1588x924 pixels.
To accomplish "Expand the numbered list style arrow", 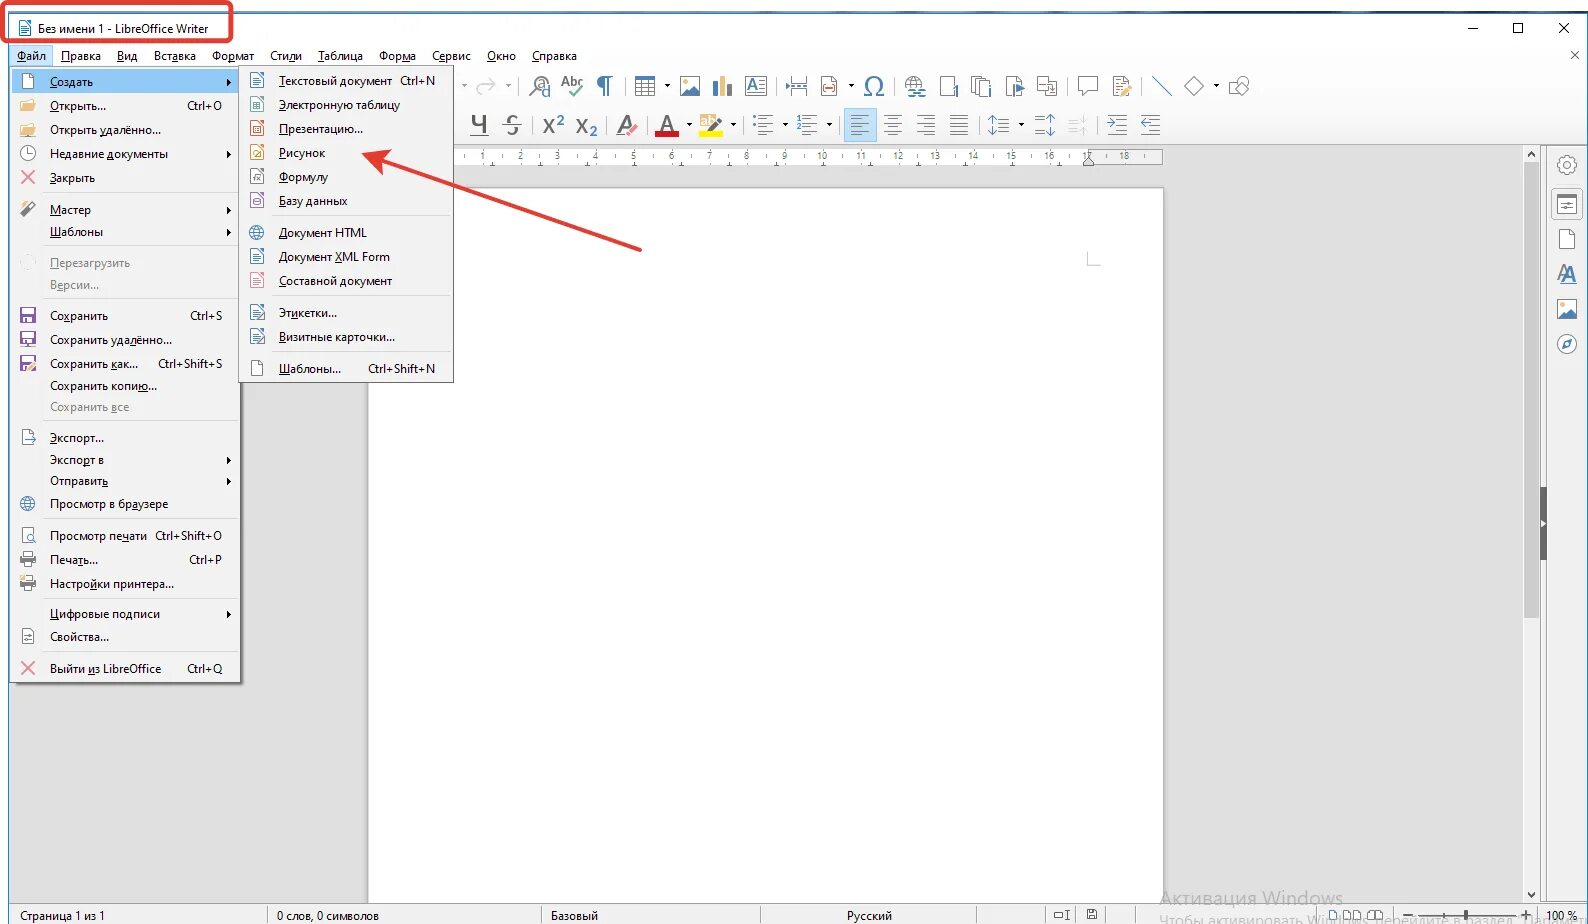I will pyautogui.click(x=829, y=125).
